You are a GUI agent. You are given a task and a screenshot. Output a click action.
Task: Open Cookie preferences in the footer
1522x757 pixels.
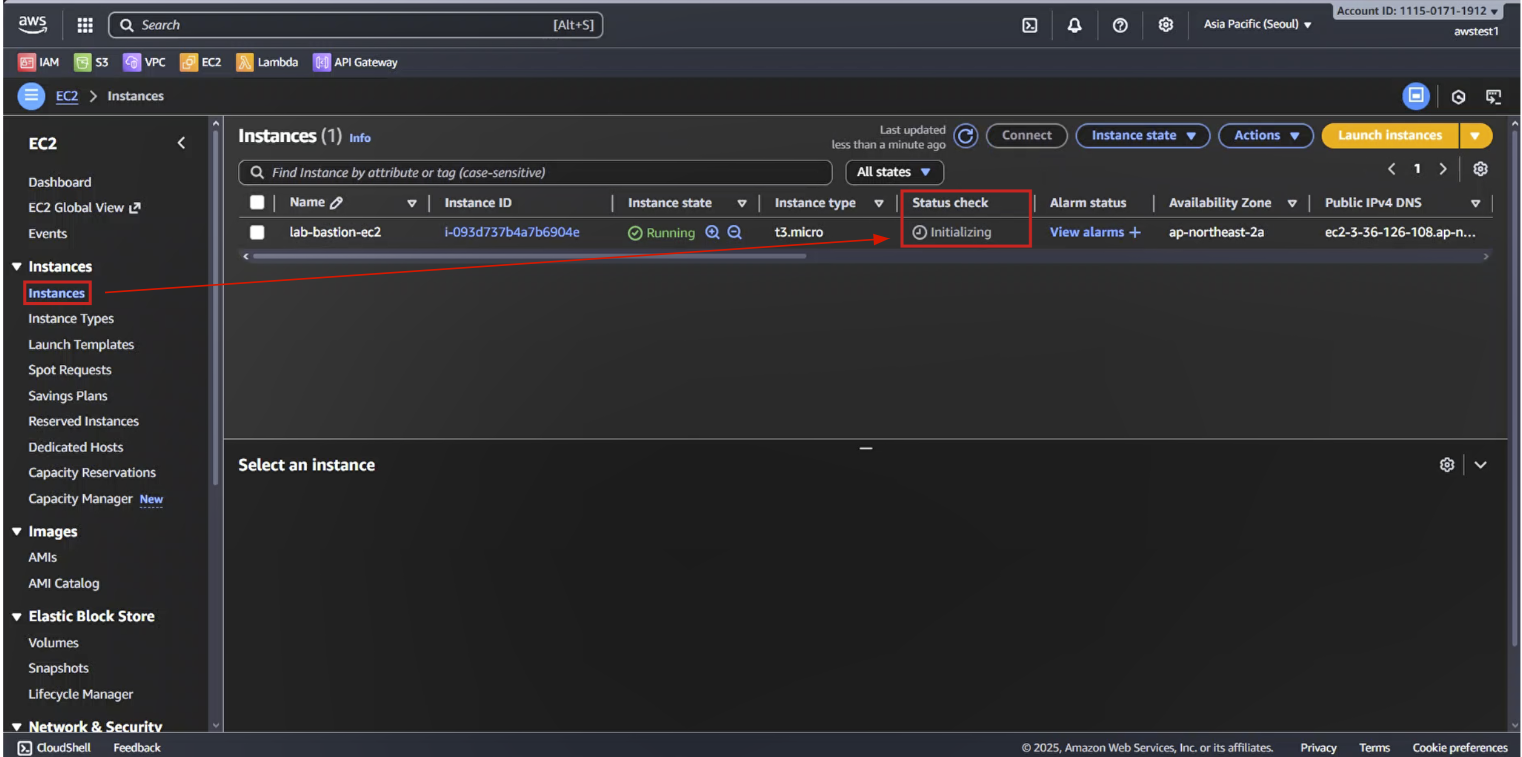pyautogui.click(x=1460, y=748)
